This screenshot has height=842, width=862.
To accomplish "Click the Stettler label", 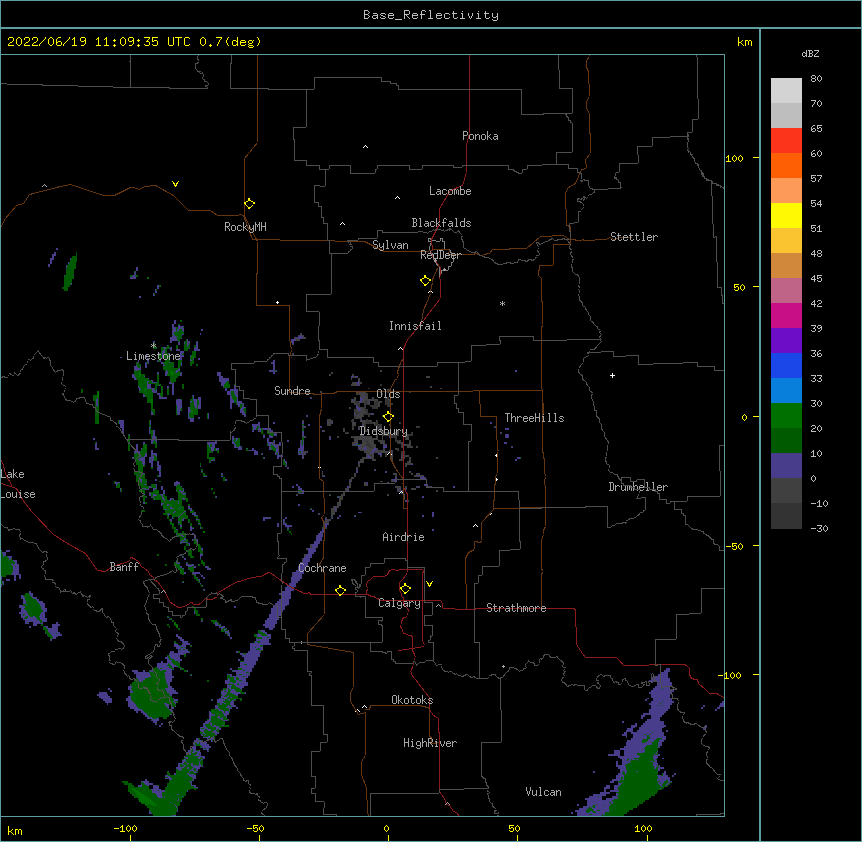I will tap(634, 237).
